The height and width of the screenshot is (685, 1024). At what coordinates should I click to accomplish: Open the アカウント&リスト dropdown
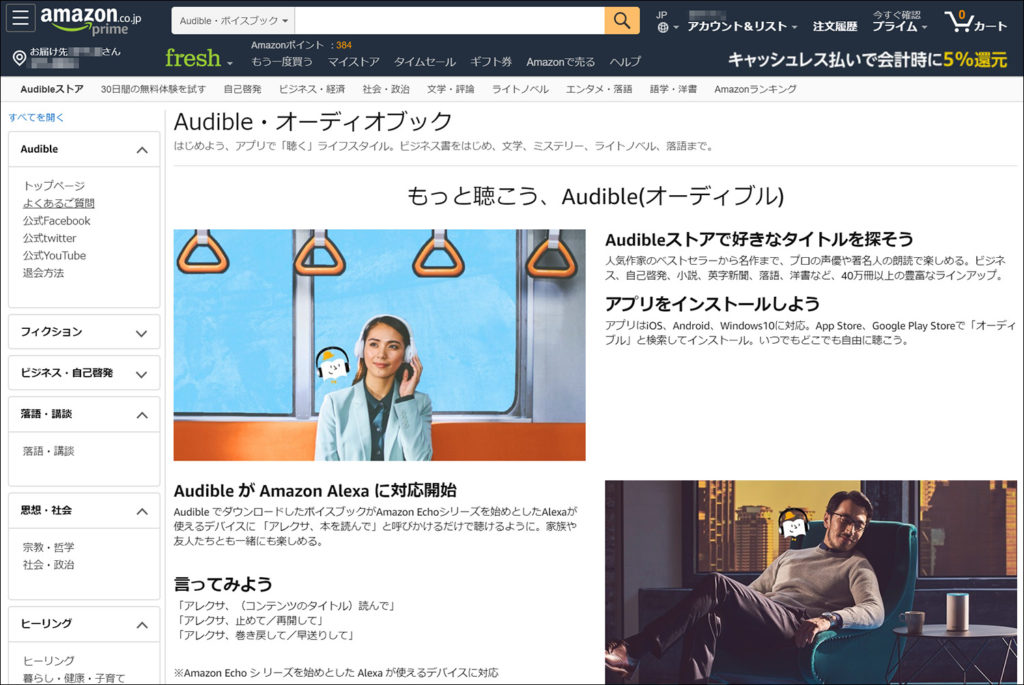click(742, 26)
